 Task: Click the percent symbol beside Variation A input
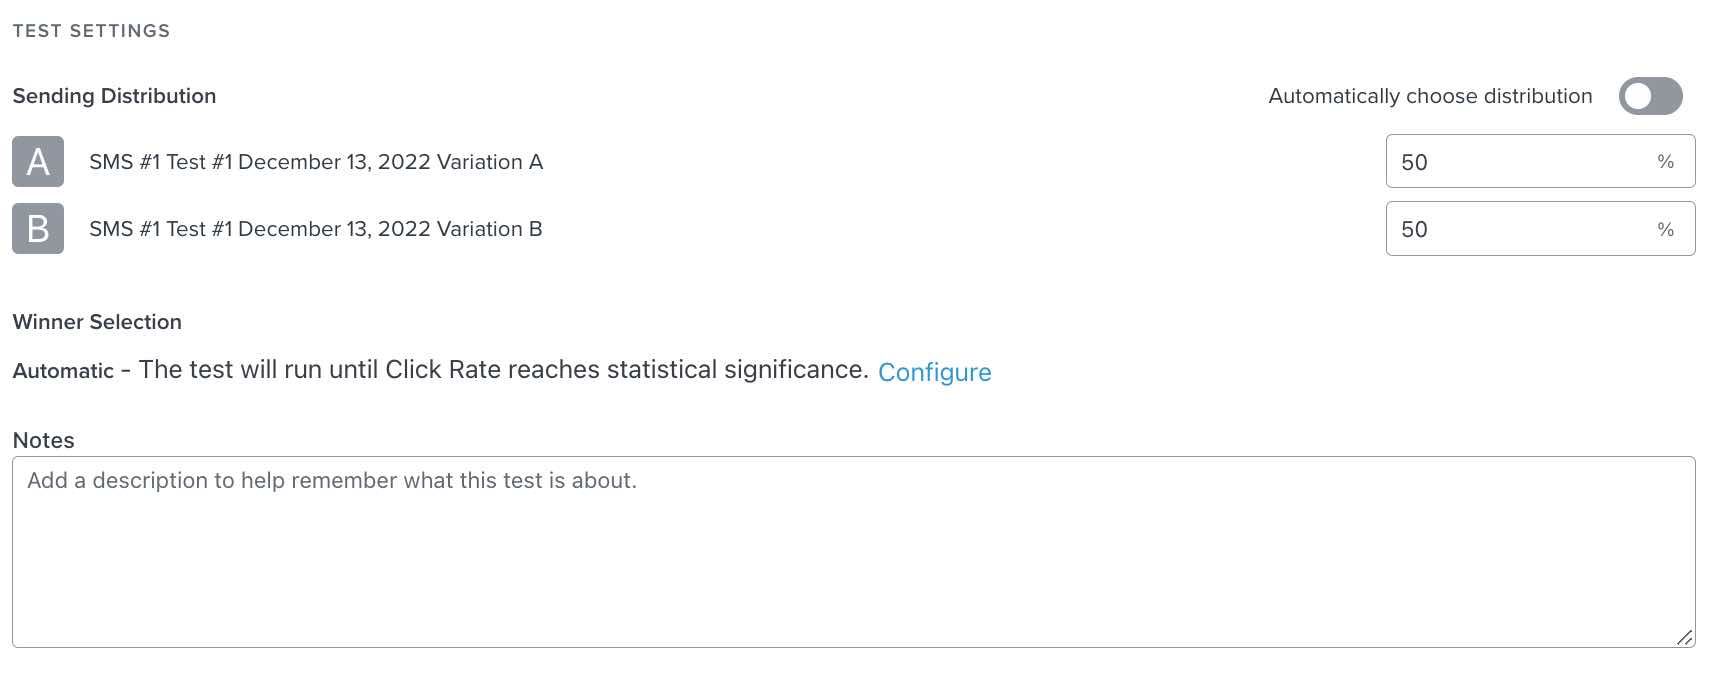(1666, 161)
